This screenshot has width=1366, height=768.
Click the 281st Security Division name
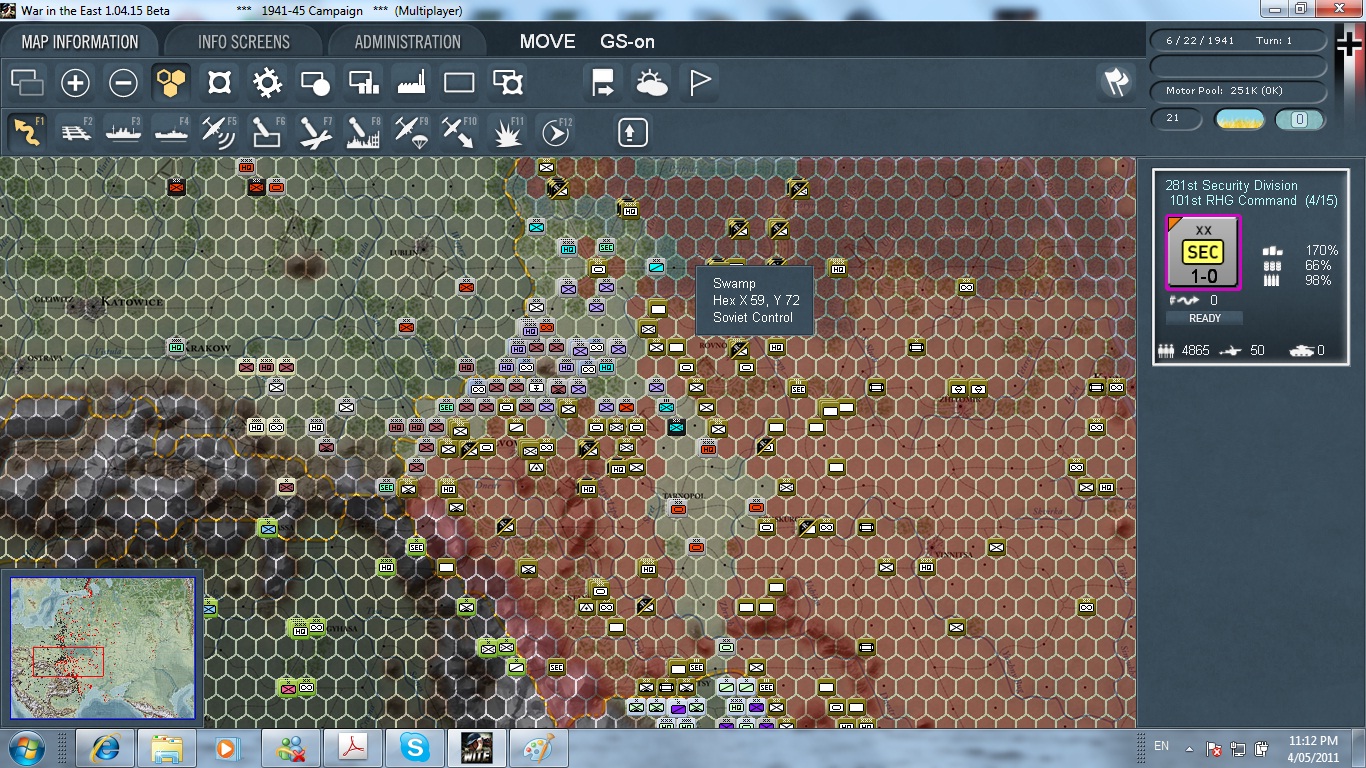1231,185
